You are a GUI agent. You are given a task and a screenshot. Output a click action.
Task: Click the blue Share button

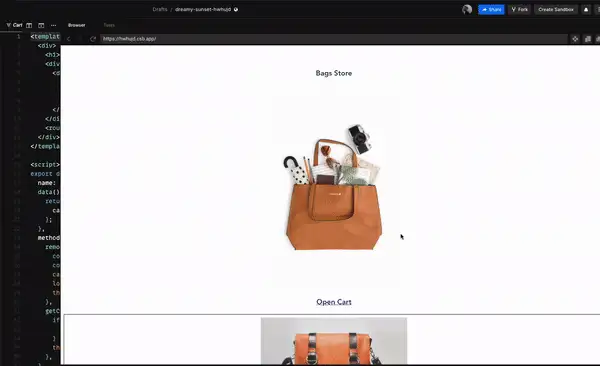pyautogui.click(x=491, y=10)
